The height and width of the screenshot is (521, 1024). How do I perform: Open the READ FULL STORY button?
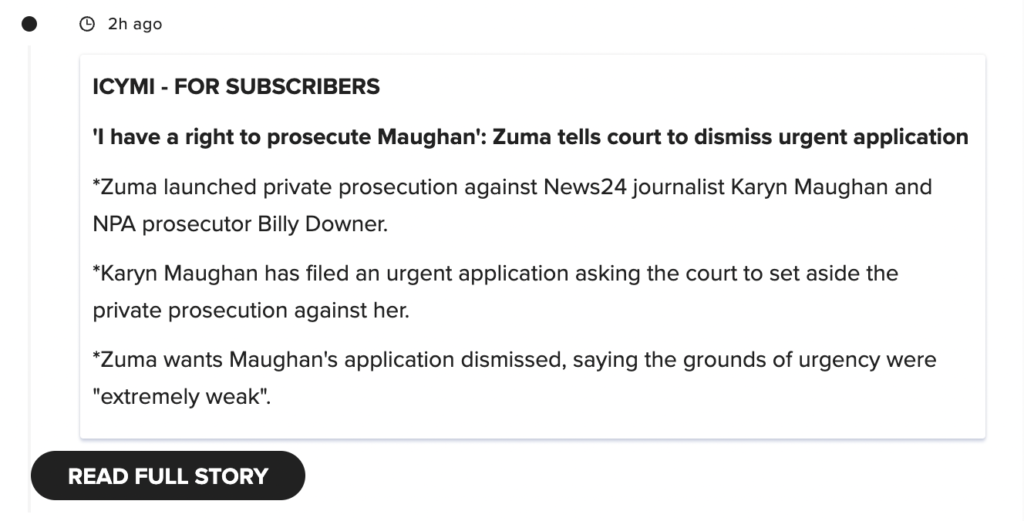(168, 476)
